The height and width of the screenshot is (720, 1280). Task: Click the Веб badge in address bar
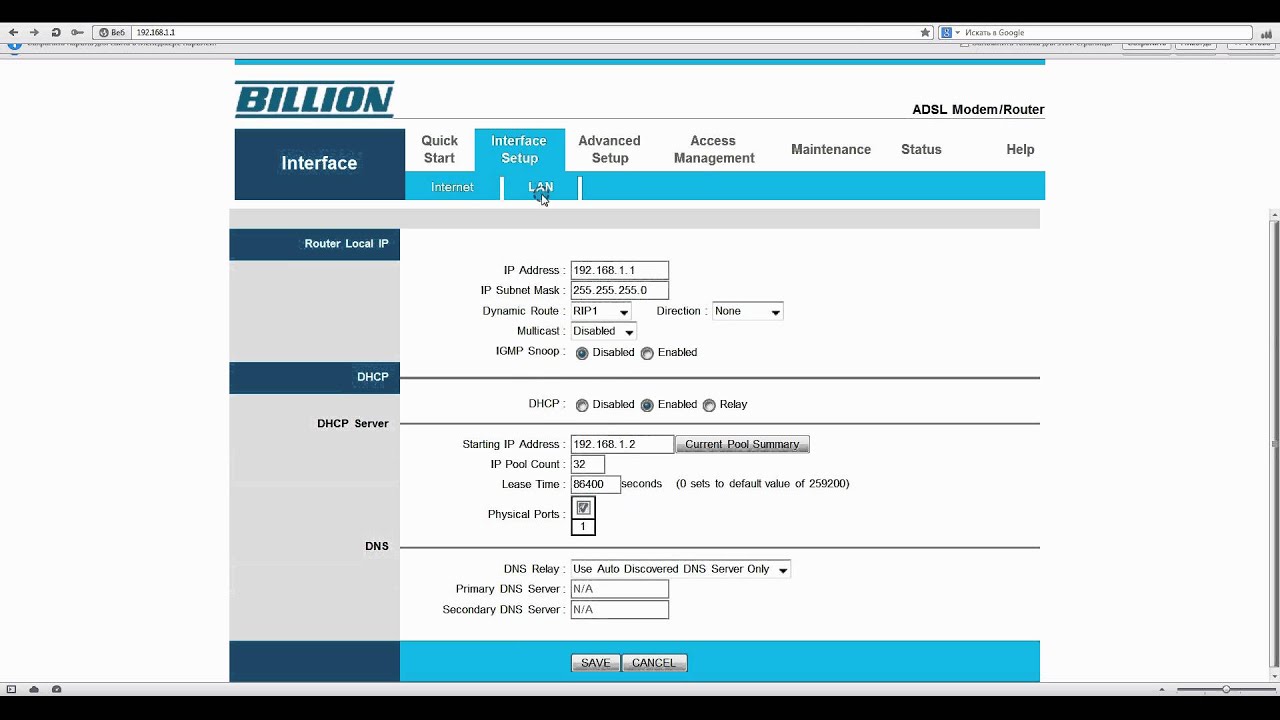tap(112, 33)
